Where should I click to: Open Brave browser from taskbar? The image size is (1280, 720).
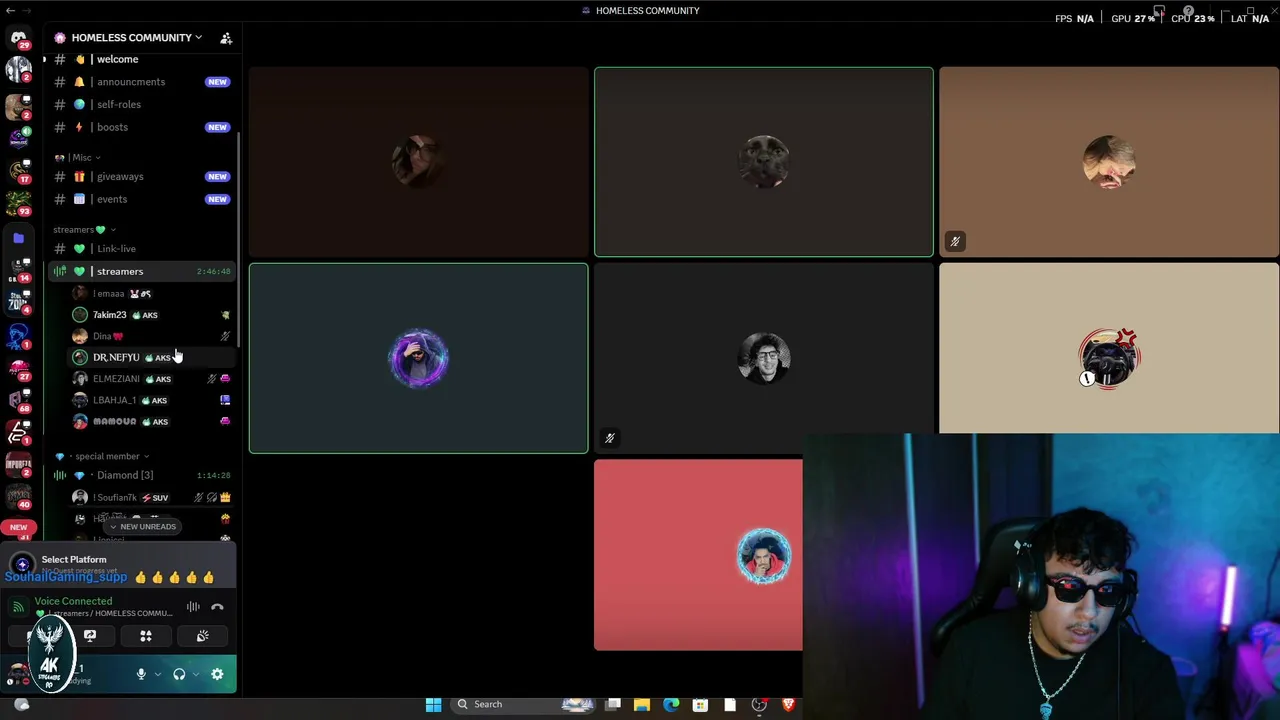coord(788,704)
